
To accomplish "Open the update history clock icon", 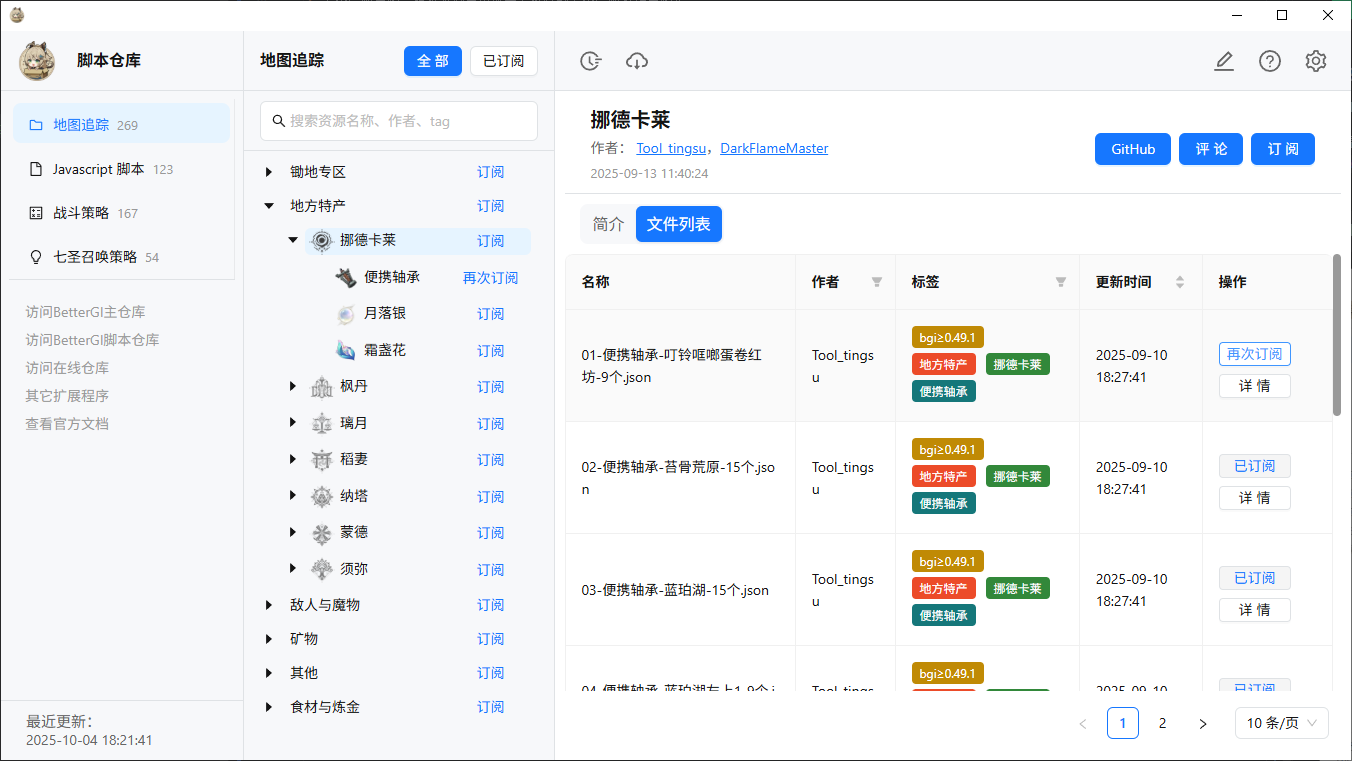I will click(590, 61).
